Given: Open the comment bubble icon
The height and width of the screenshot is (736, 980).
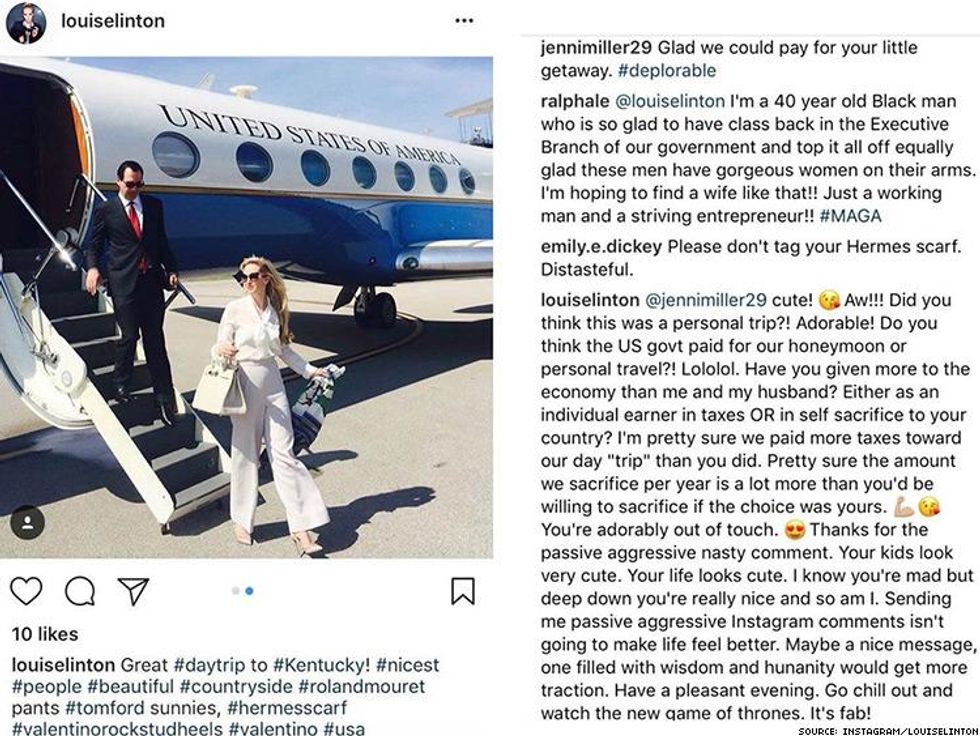Looking at the screenshot, I should point(80,591).
